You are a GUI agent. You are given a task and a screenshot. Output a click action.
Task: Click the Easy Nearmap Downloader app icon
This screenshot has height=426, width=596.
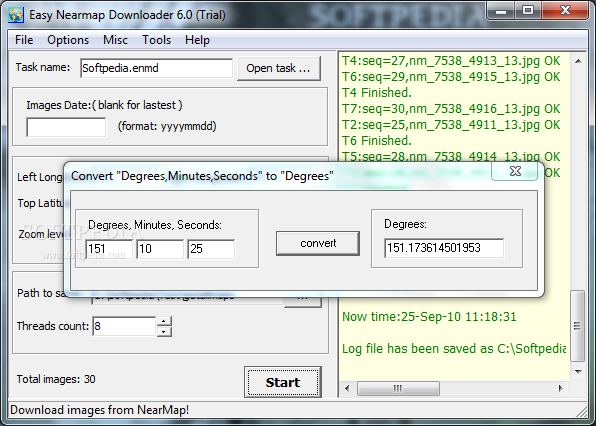click(x=16, y=15)
